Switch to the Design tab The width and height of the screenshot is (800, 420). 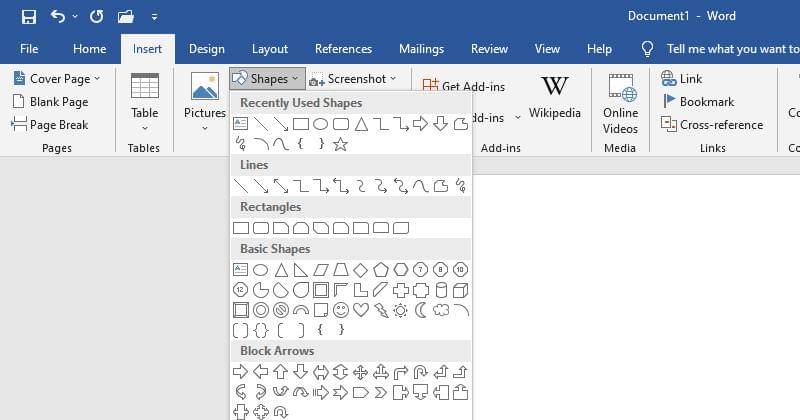206,48
